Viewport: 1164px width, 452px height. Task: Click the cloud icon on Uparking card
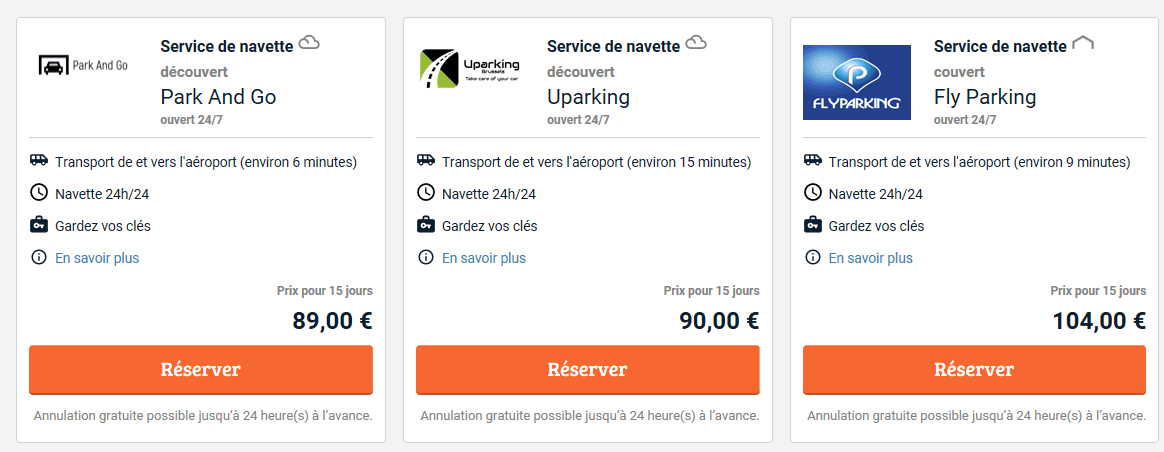[x=696, y=43]
